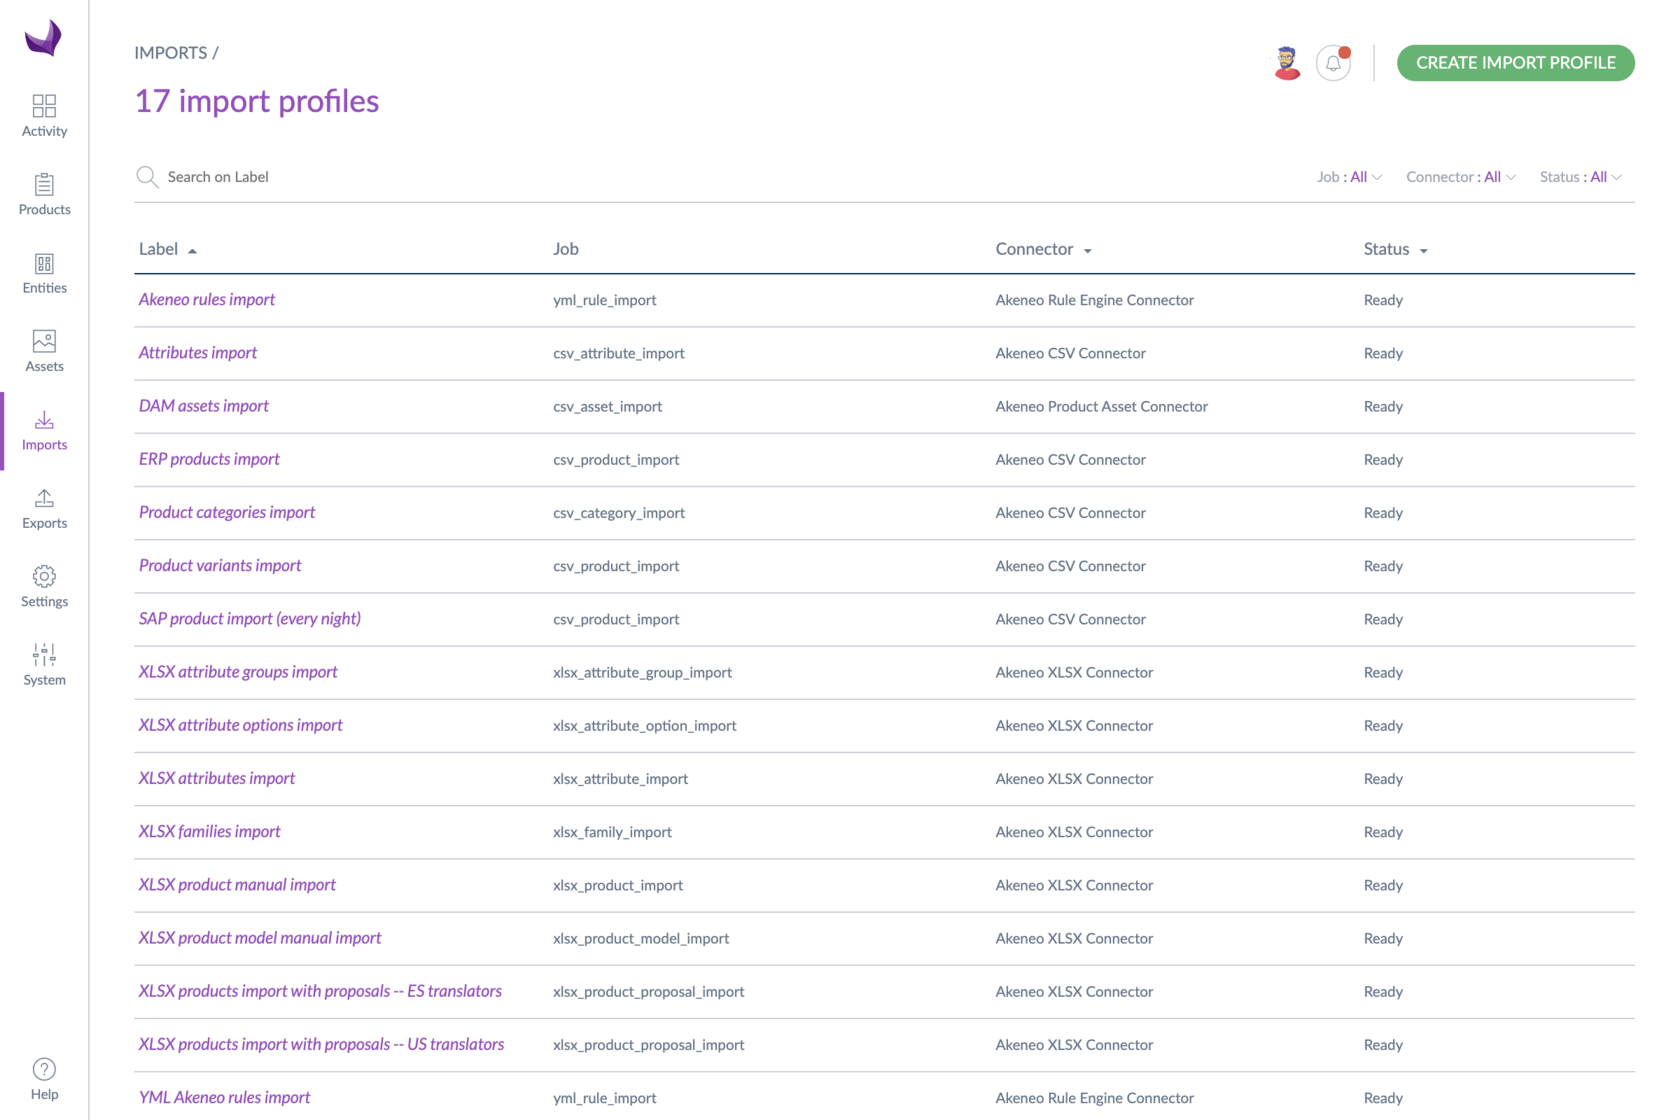The width and height of the screenshot is (1680, 1120).
Task: Expand the Status filter dropdown
Action: (x=1580, y=177)
